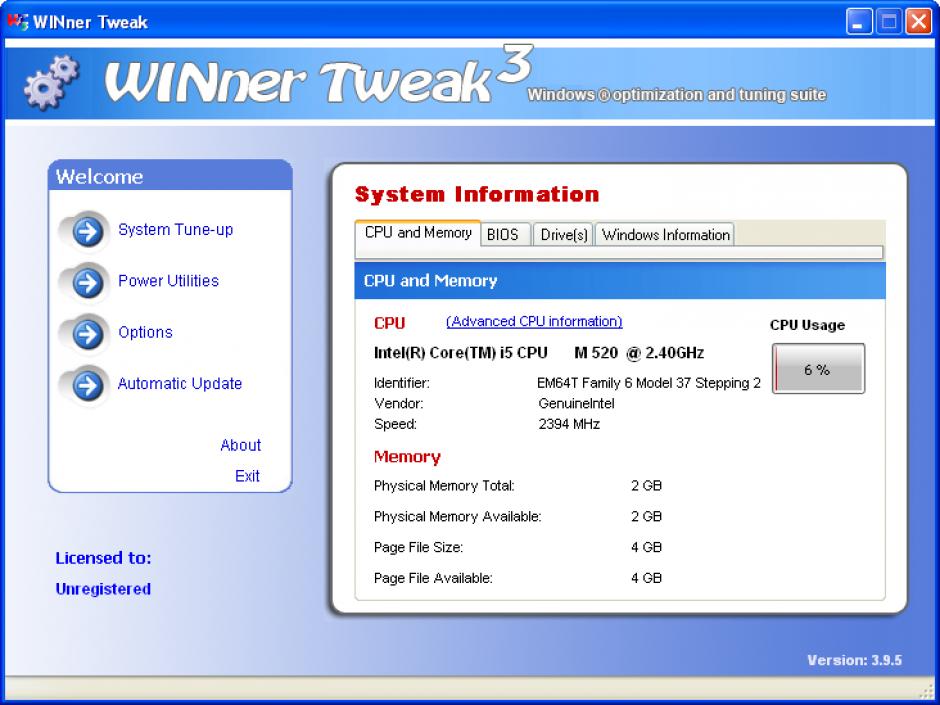Viewport: 940px width, 705px height.
Task: Maximize the WINner Tweak window
Action: click(x=889, y=22)
